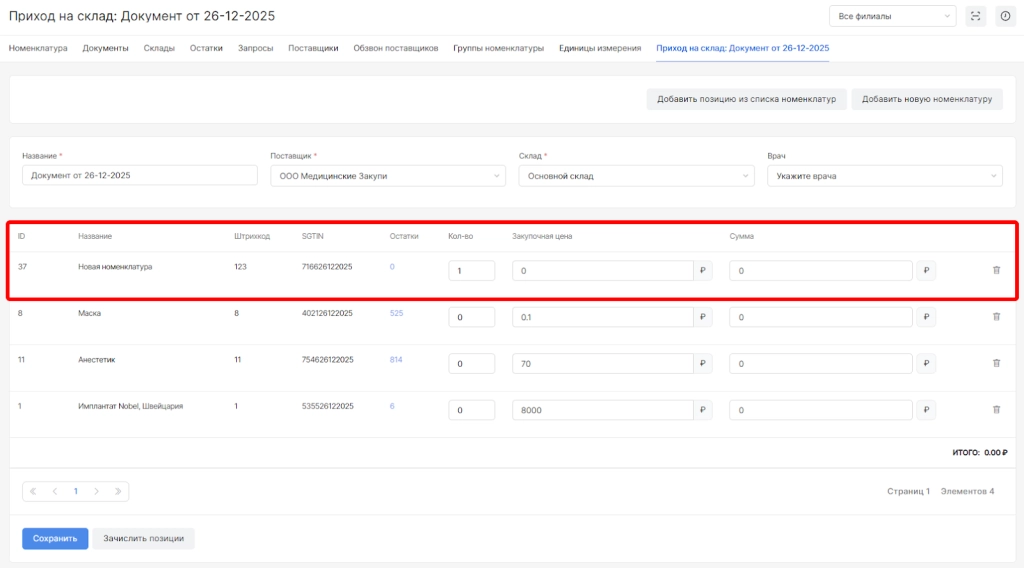Delete the Новая номенклатура row with trash icon
Screen dimensions: 1024x568
pos(996,271)
